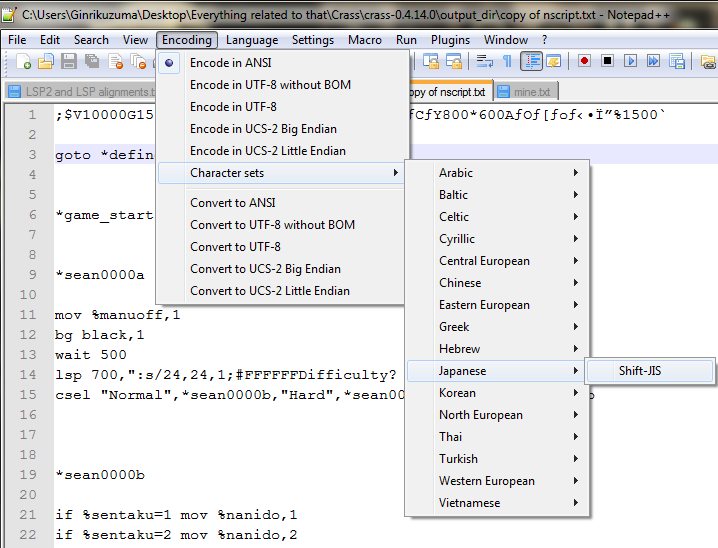This screenshot has width=718, height=548.
Task: Select Encode in UCS-2 Big Endian
Action: 283,129
